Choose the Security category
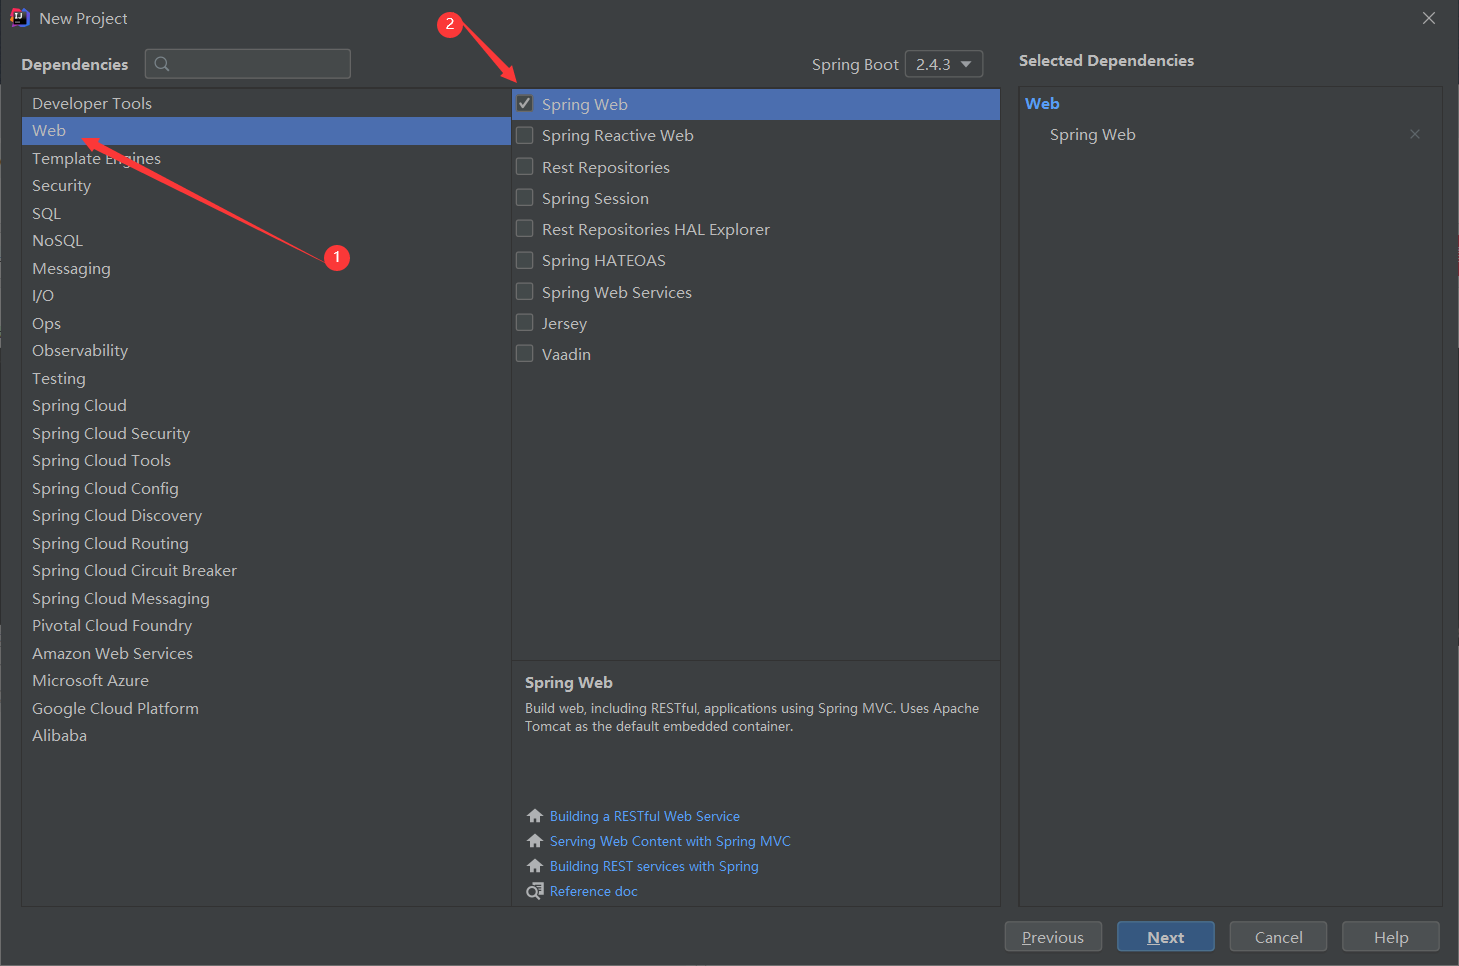Viewport: 1459px width, 966px height. click(x=266, y=186)
